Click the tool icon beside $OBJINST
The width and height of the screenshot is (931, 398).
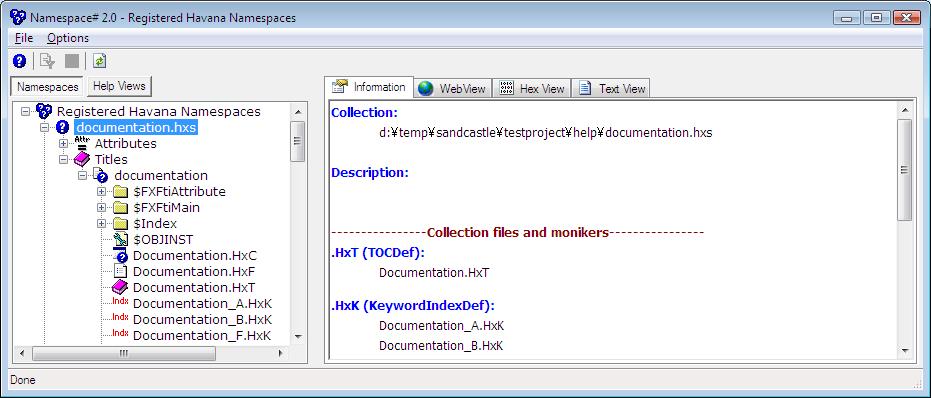click(x=121, y=239)
